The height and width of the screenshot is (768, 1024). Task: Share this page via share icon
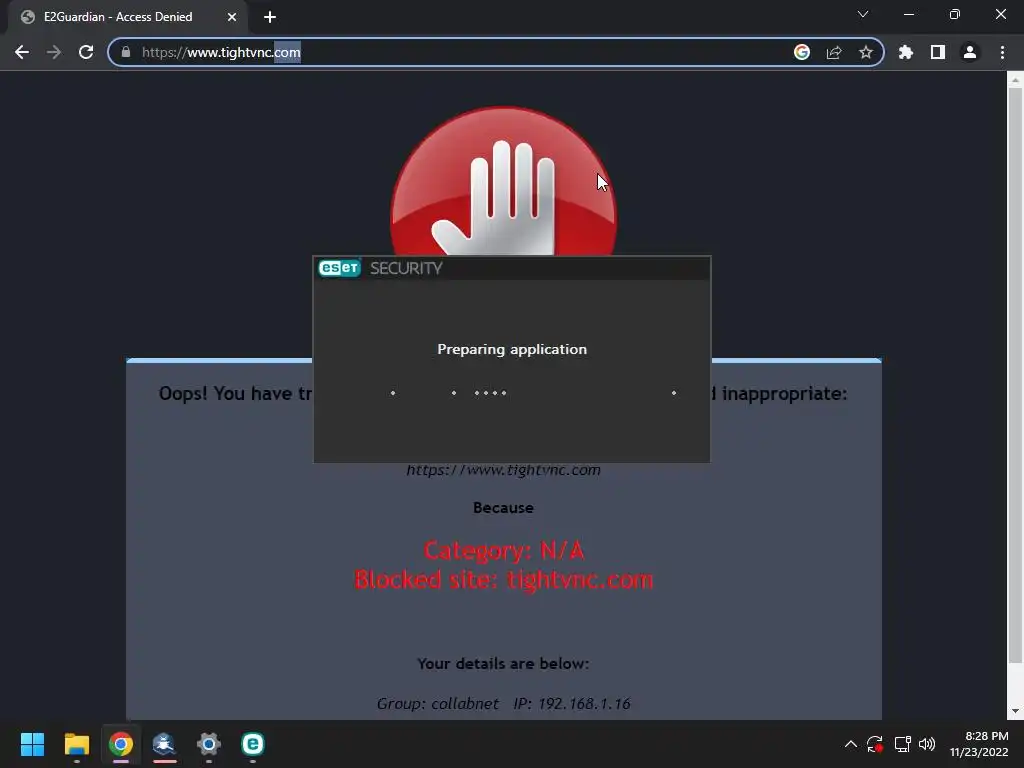pos(834,52)
